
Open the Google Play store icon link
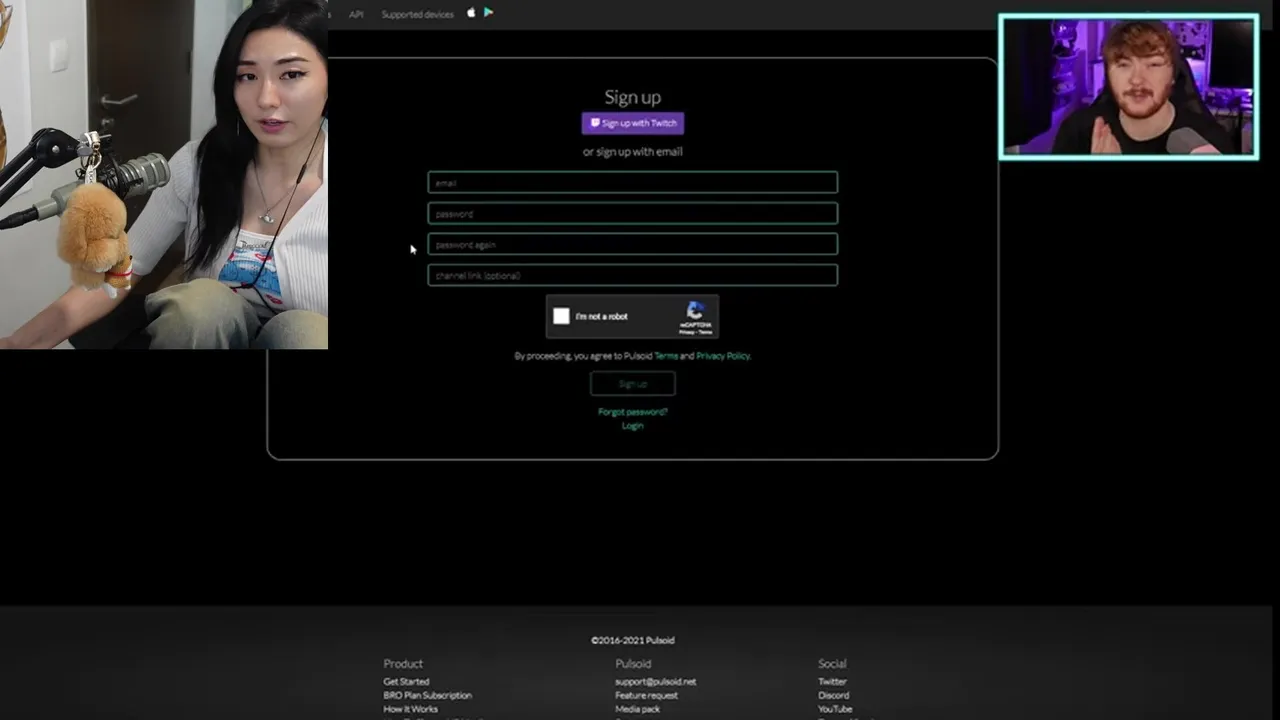488,13
